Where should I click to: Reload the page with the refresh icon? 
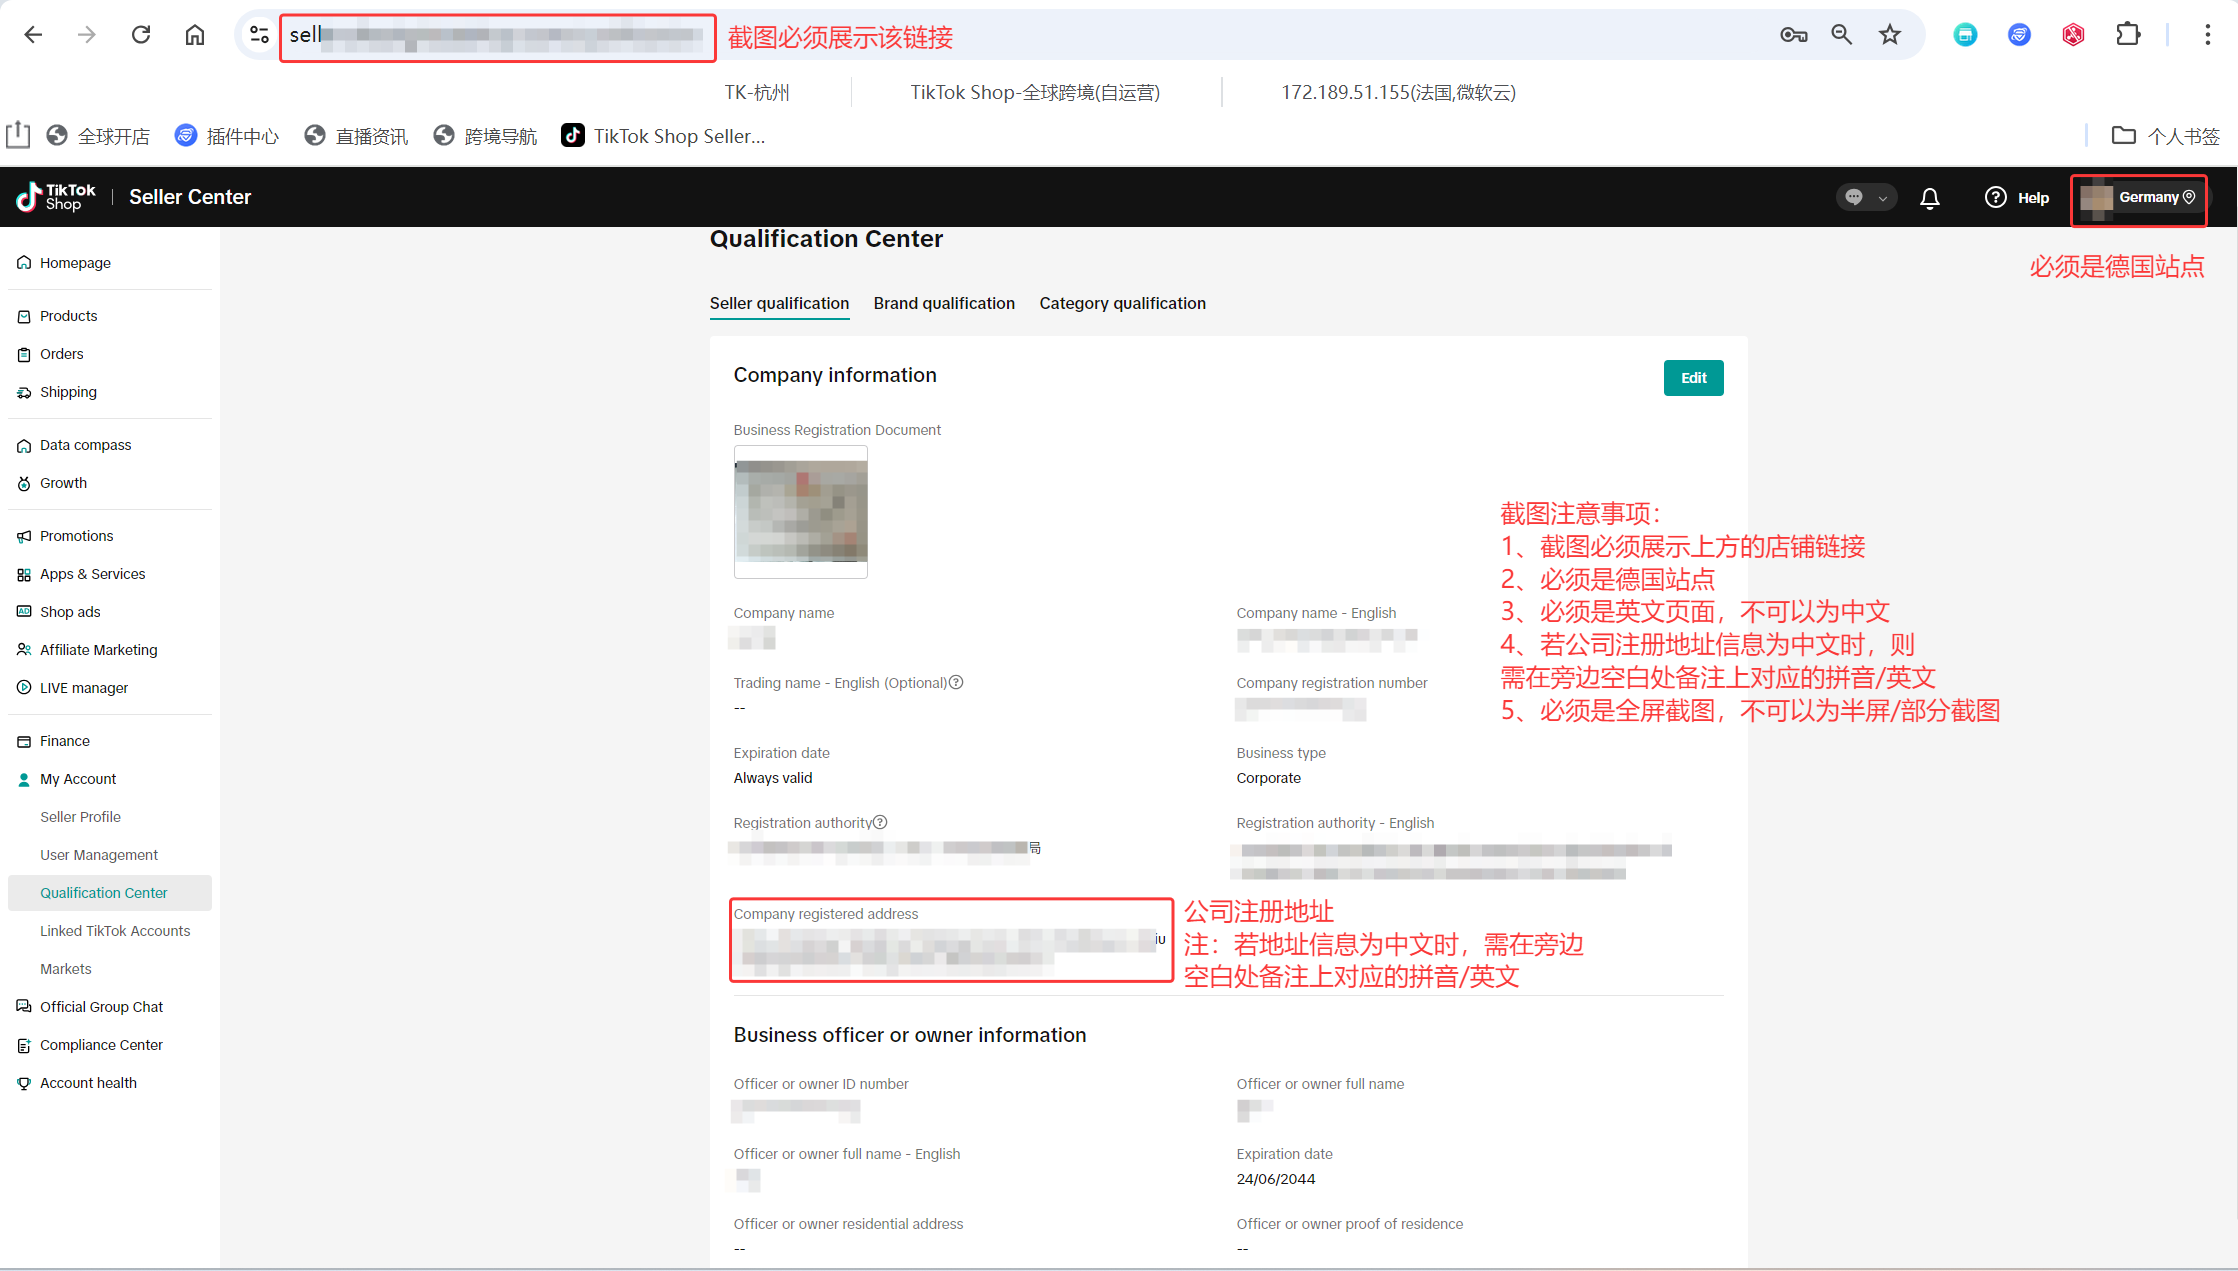coord(141,35)
